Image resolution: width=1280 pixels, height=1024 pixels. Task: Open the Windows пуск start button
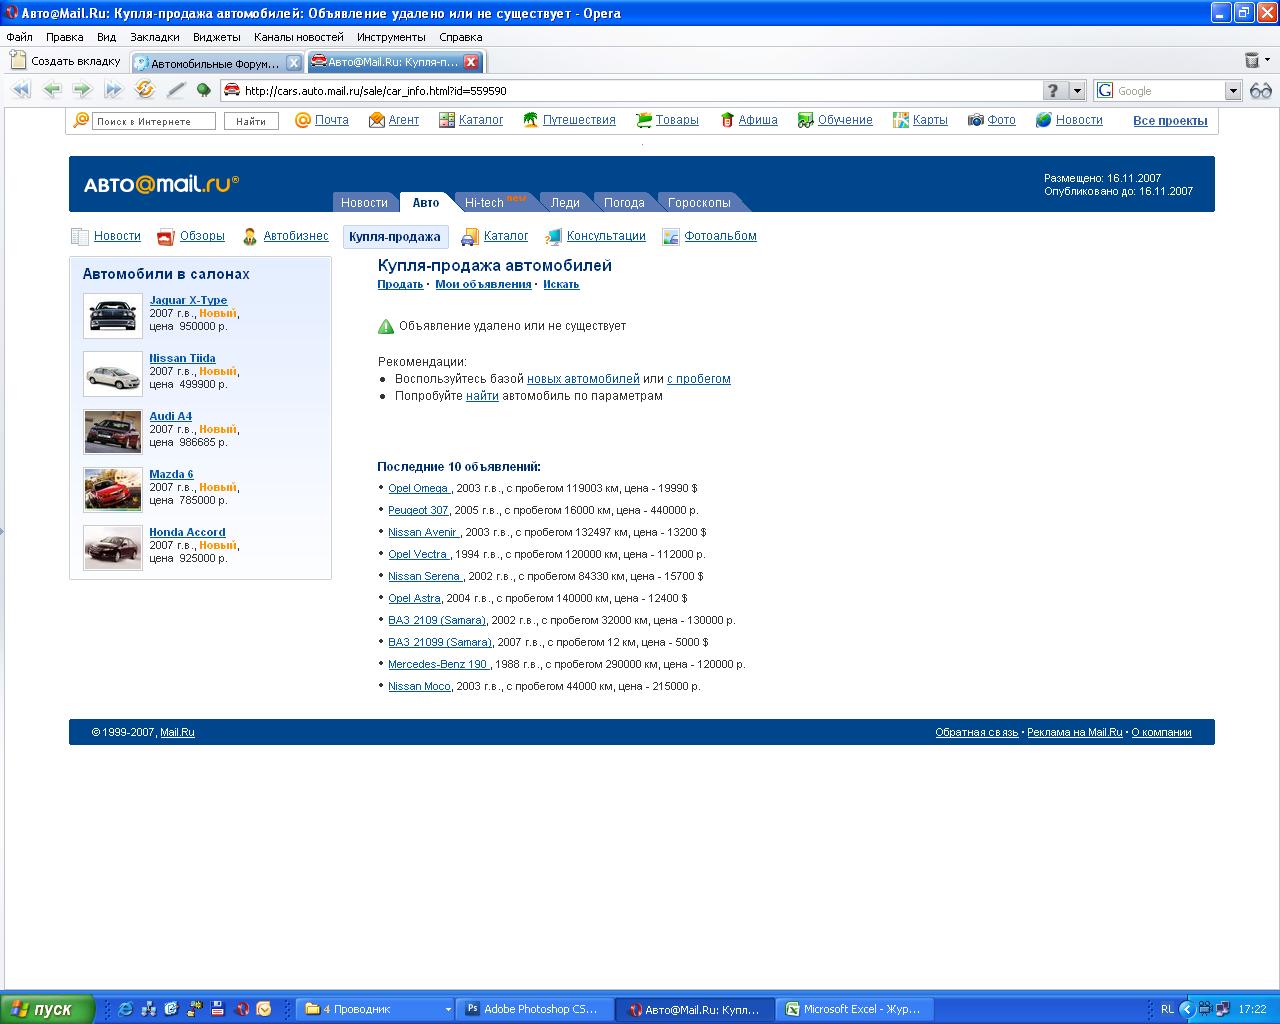tap(47, 1009)
